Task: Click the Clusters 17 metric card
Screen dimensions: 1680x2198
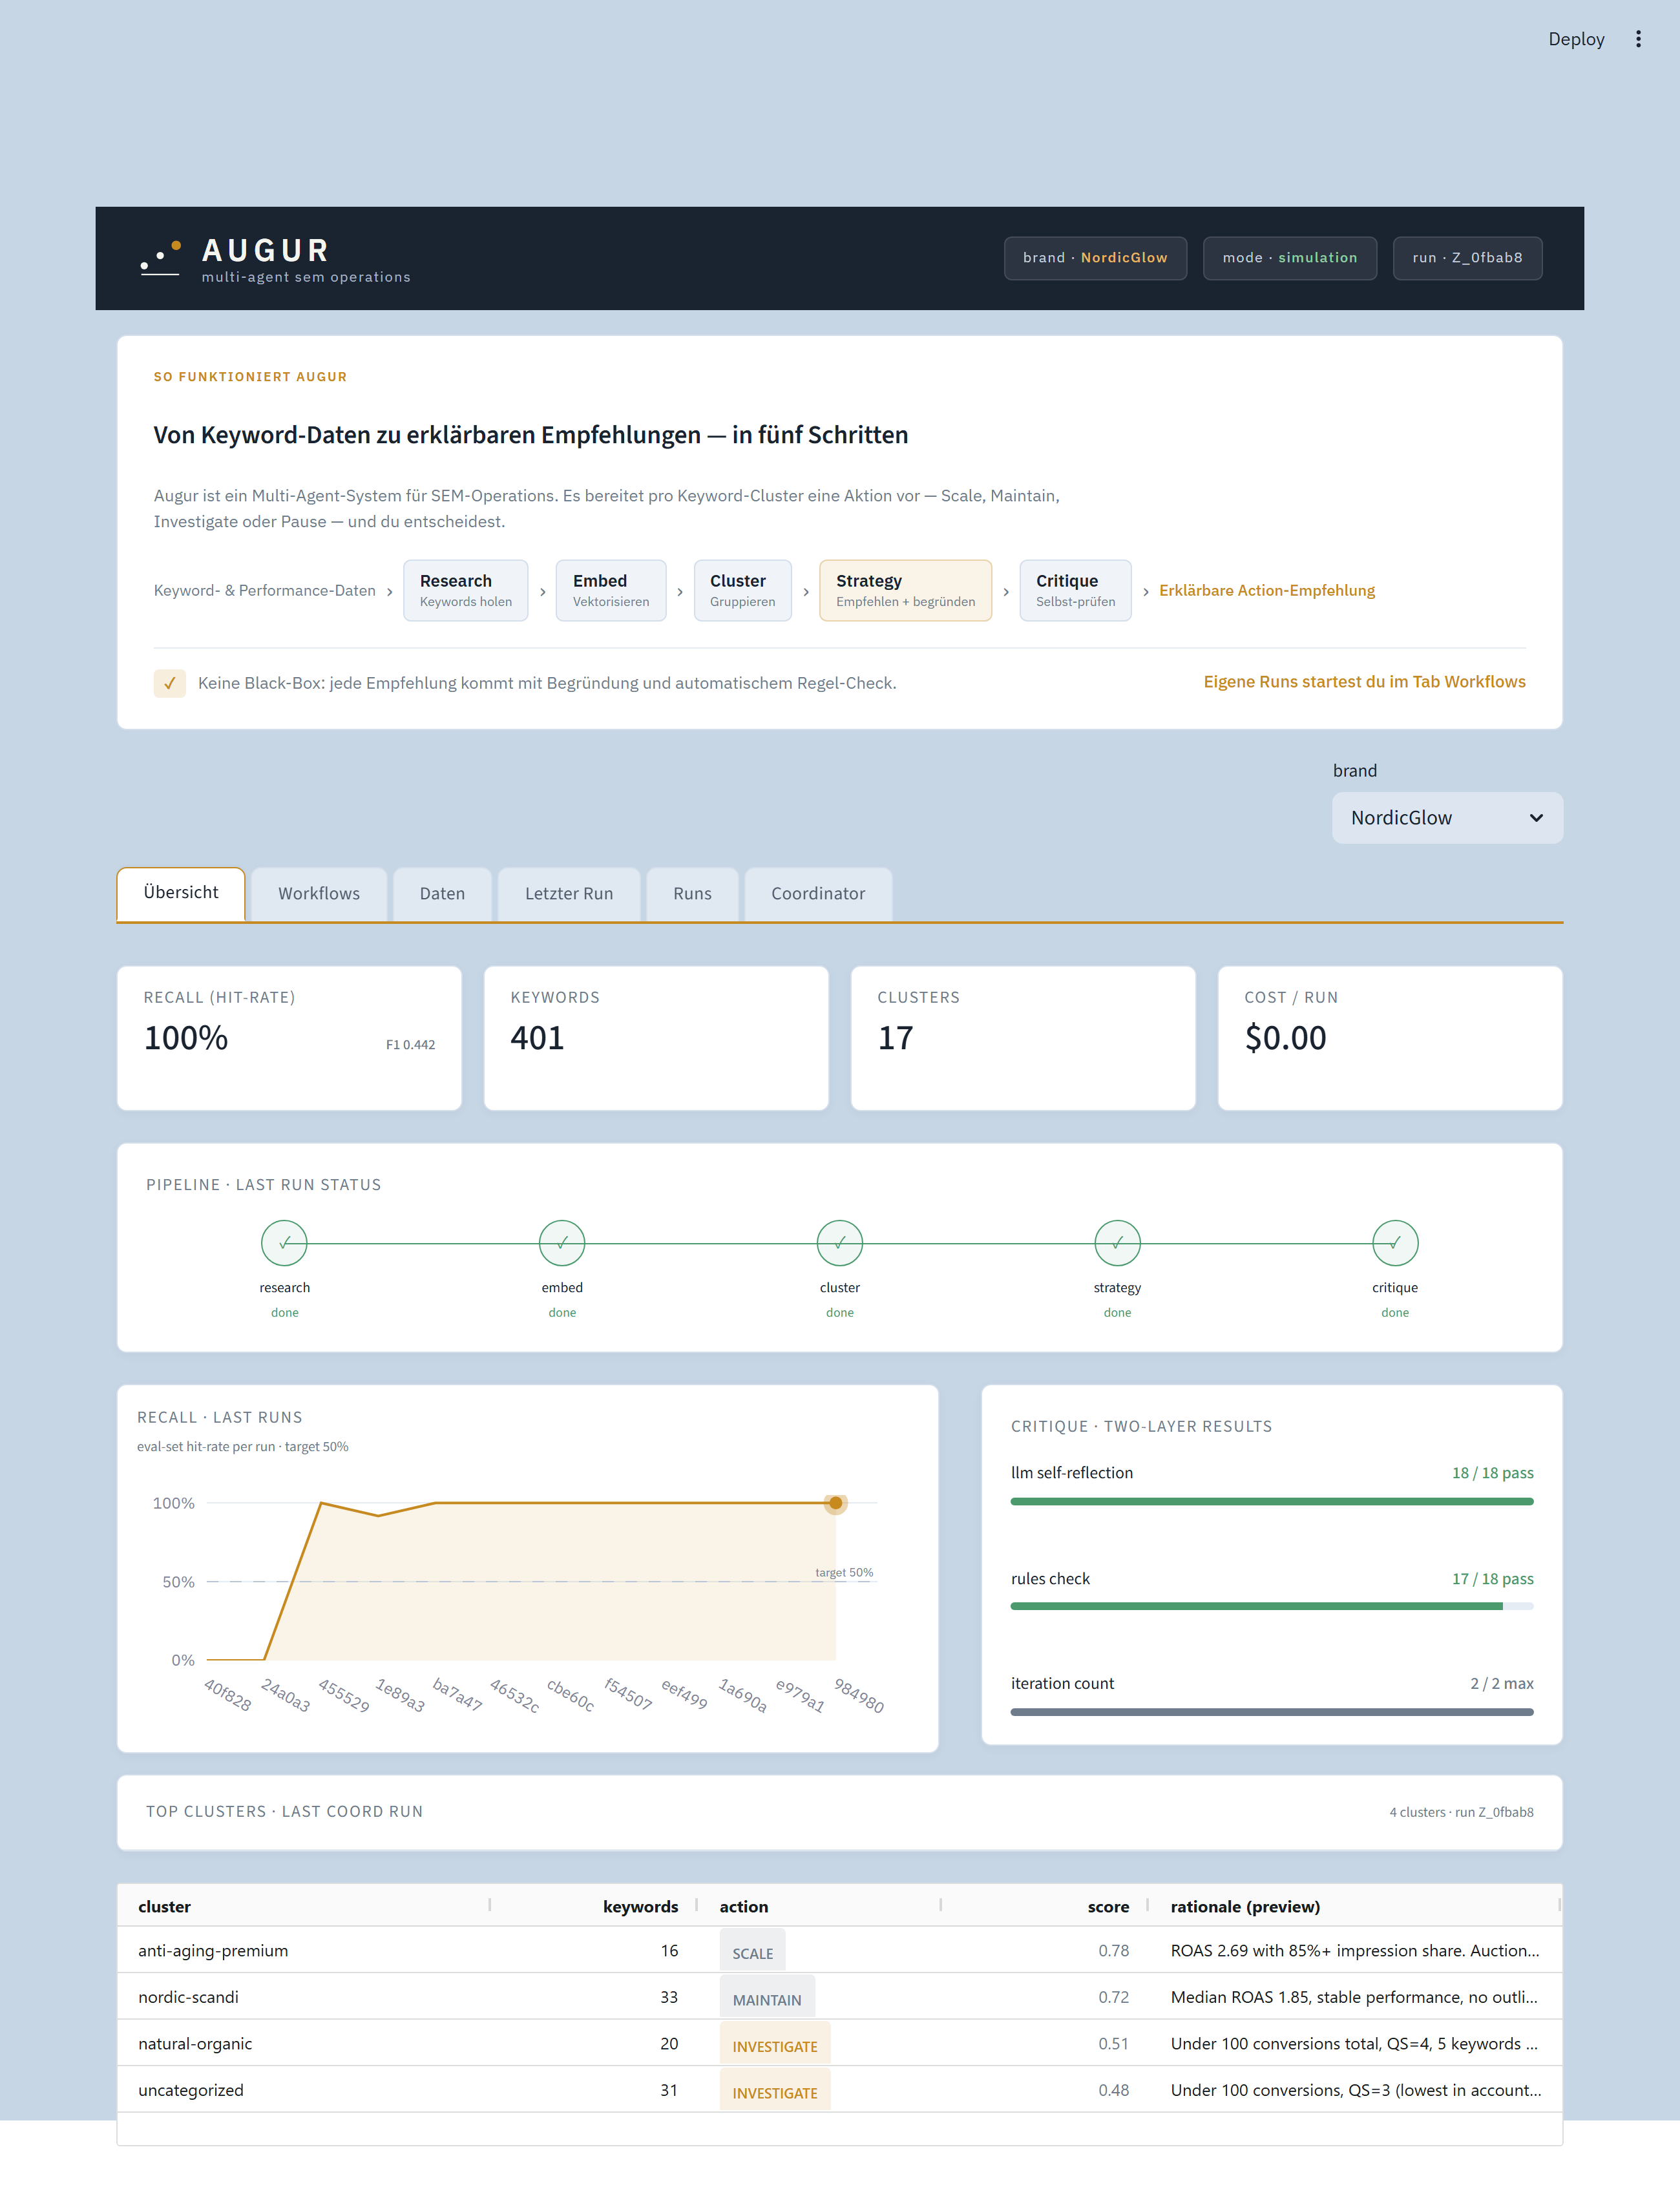Action: (1023, 1038)
